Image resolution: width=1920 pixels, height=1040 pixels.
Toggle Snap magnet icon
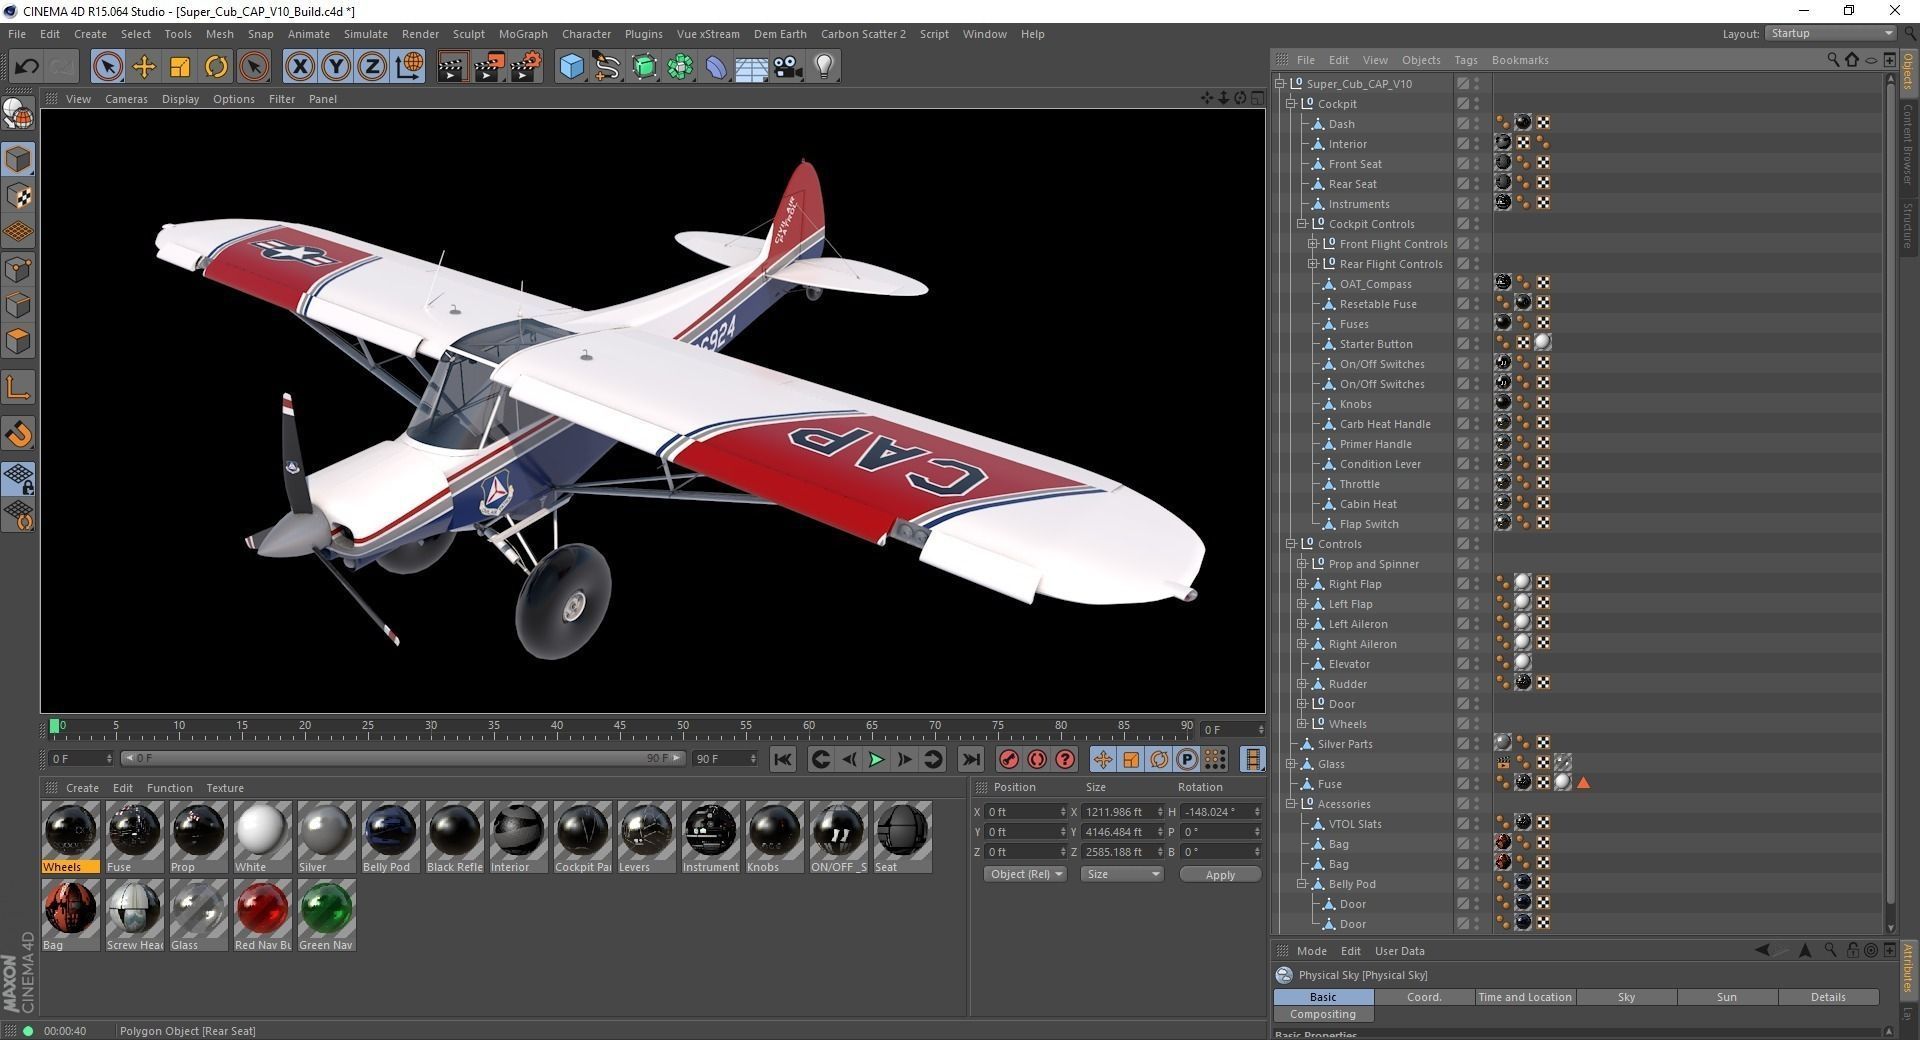click(x=18, y=433)
